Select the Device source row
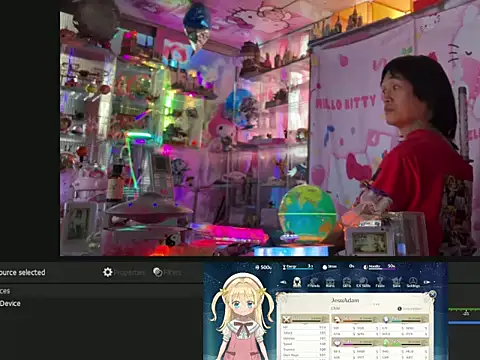This screenshot has width=480, height=360. point(100,303)
